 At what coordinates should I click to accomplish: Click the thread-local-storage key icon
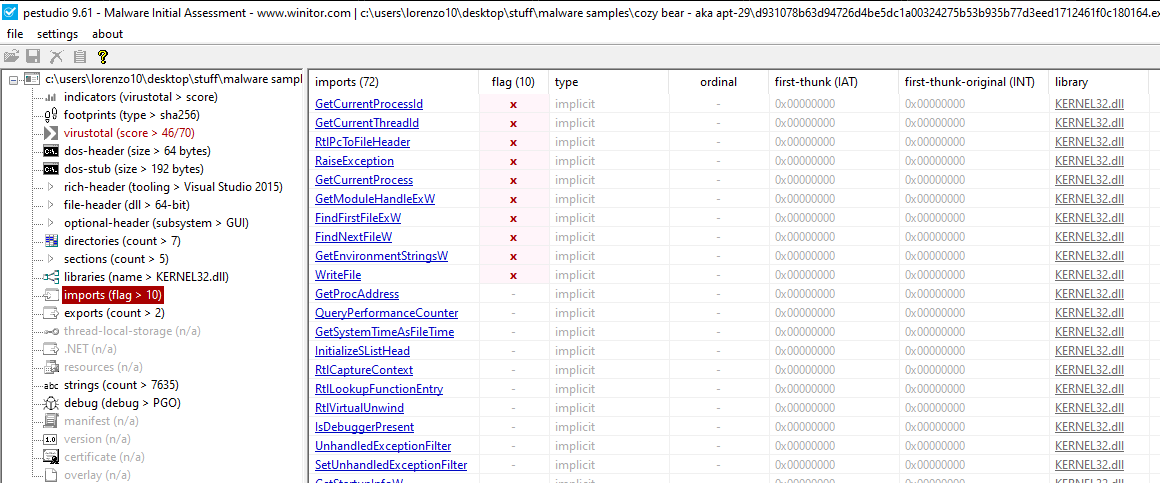51,331
